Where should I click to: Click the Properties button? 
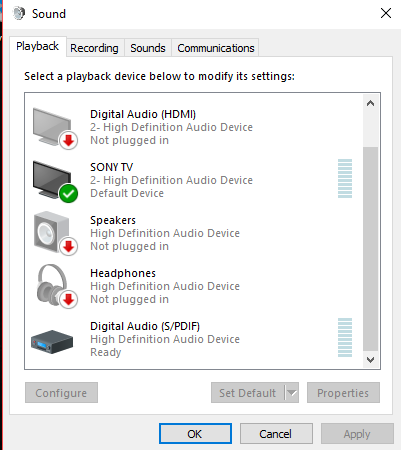[x=343, y=393]
